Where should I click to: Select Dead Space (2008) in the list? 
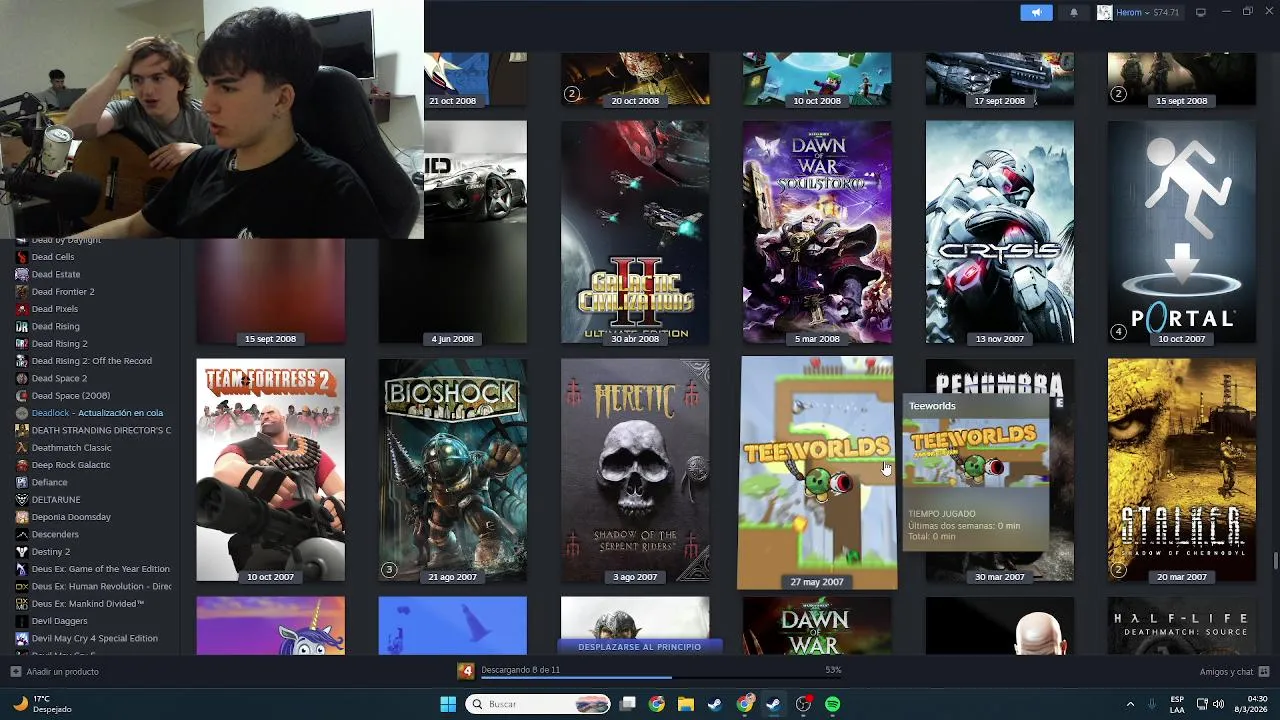click(71, 396)
